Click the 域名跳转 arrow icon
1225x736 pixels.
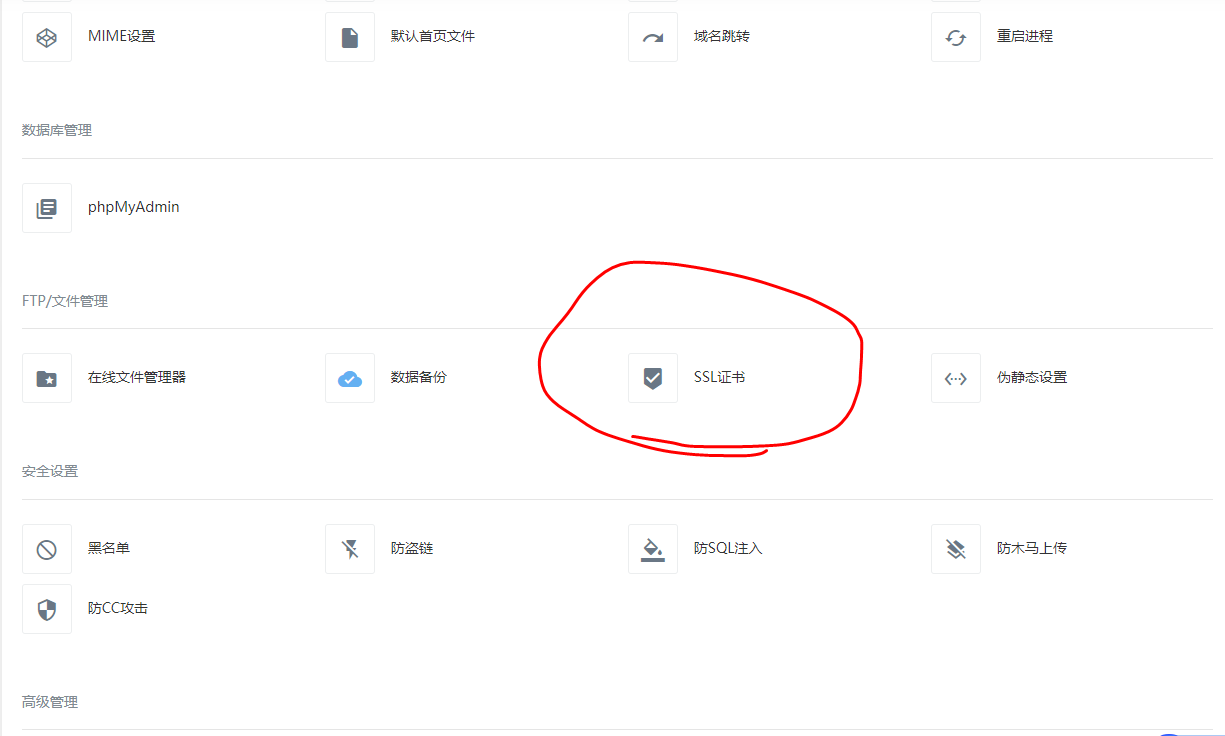tap(653, 37)
